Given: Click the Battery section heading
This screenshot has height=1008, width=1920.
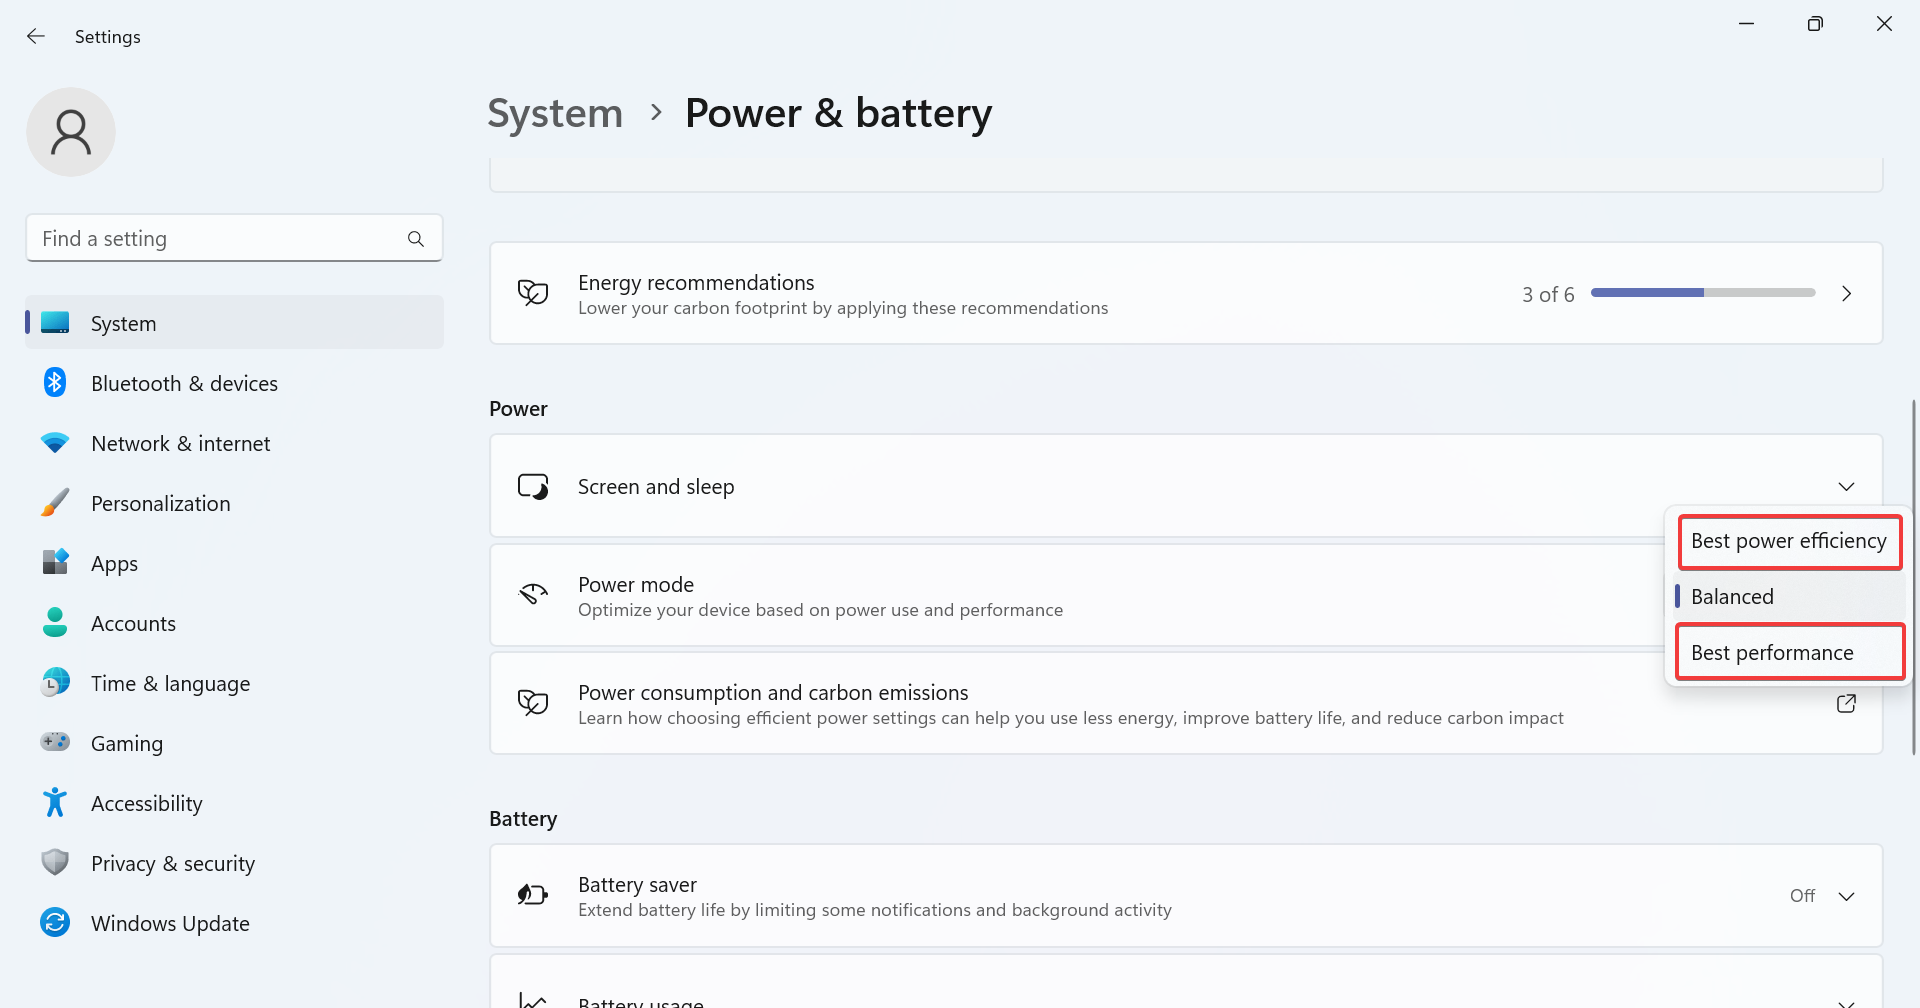Looking at the screenshot, I should pos(523,819).
